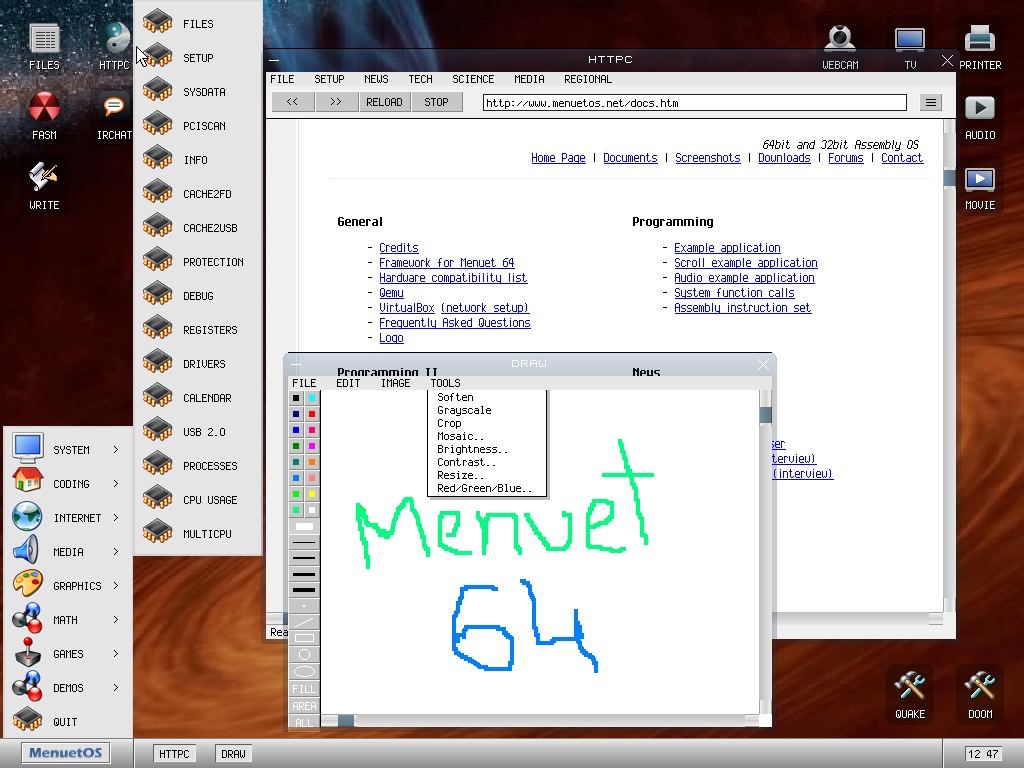Pick the yellow color swatch in Draw
The height and width of the screenshot is (768, 1024).
tap(312, 494)
